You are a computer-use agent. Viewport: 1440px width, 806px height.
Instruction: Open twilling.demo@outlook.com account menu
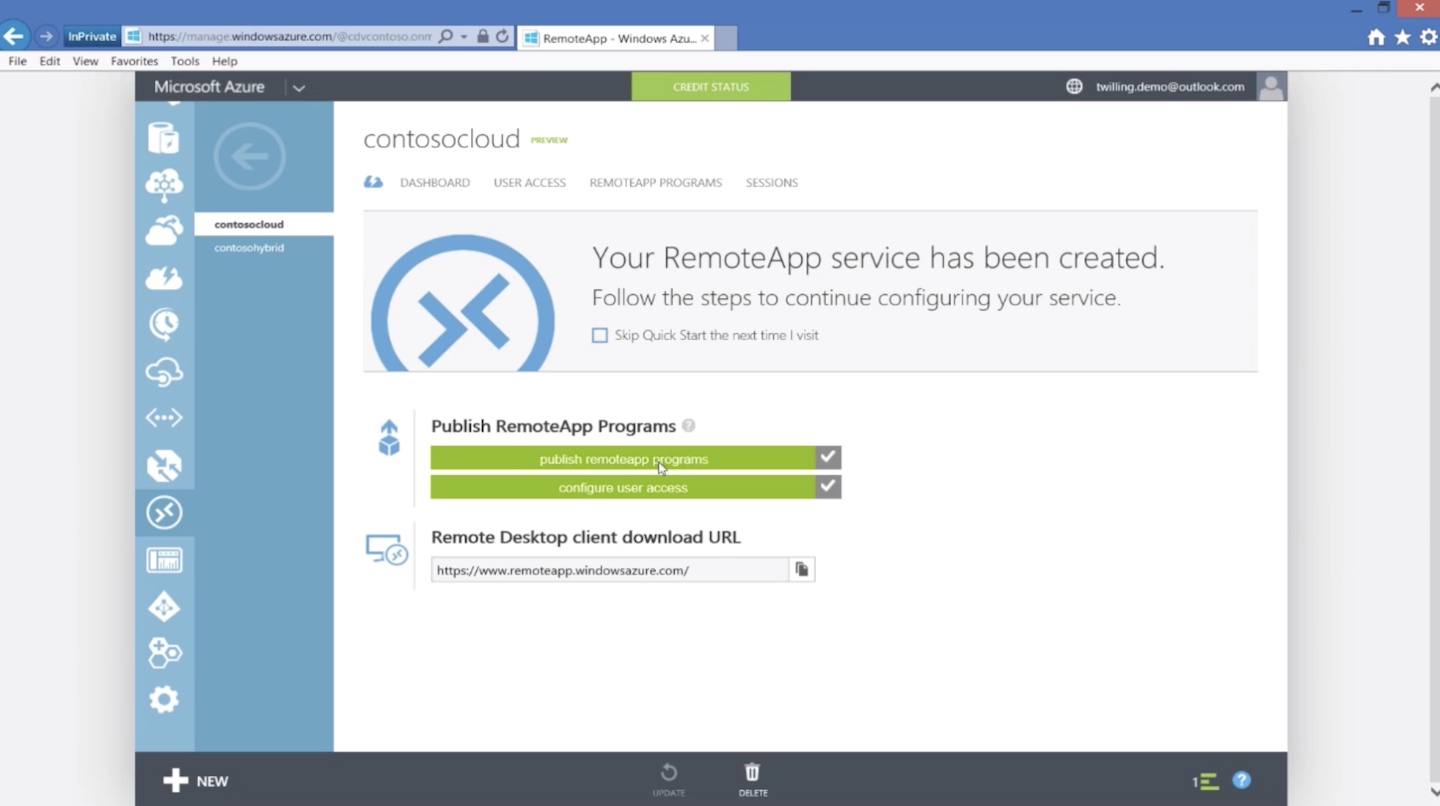[1170, 87]
